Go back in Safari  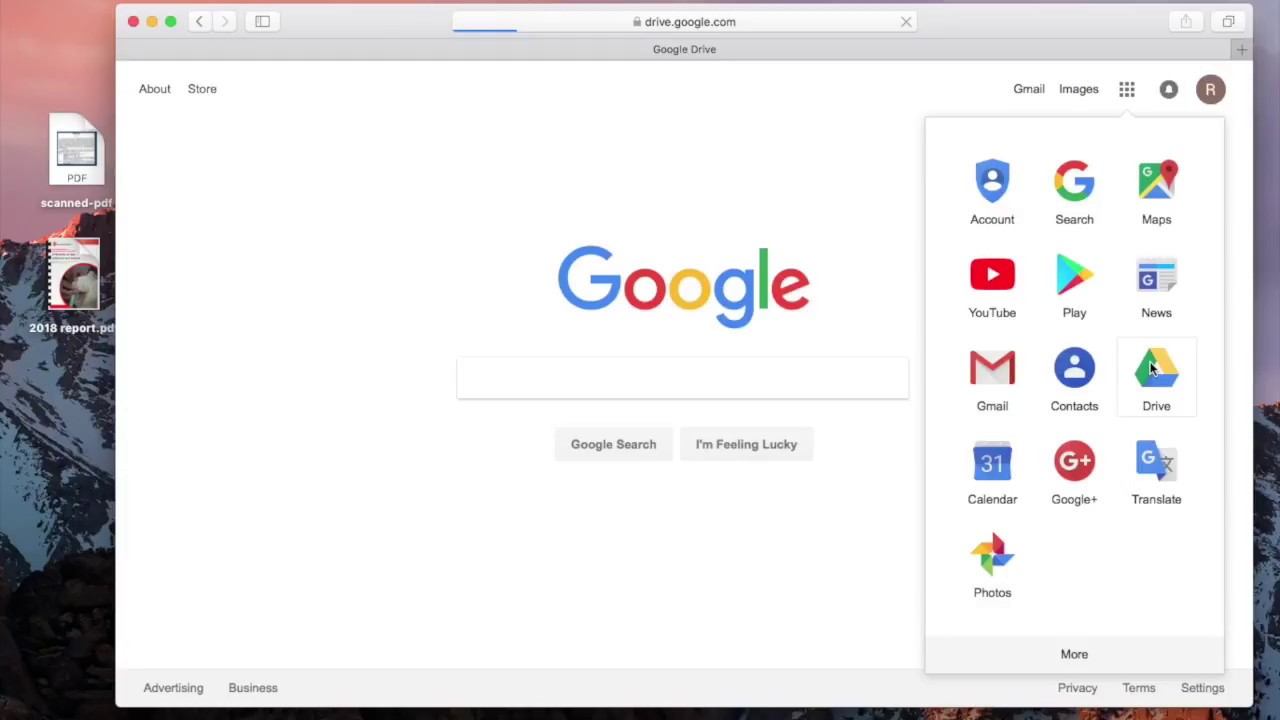click(199, 21)
